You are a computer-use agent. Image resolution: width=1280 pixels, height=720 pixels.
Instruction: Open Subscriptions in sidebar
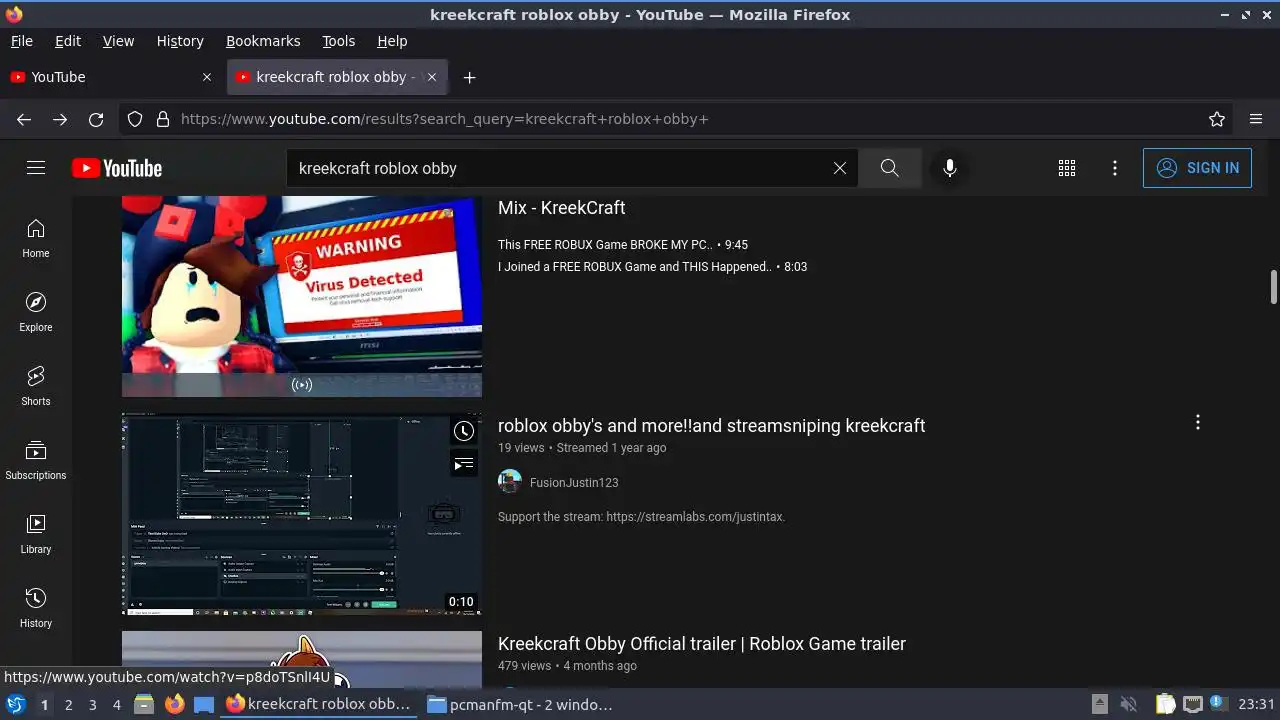tap(36, 461)
